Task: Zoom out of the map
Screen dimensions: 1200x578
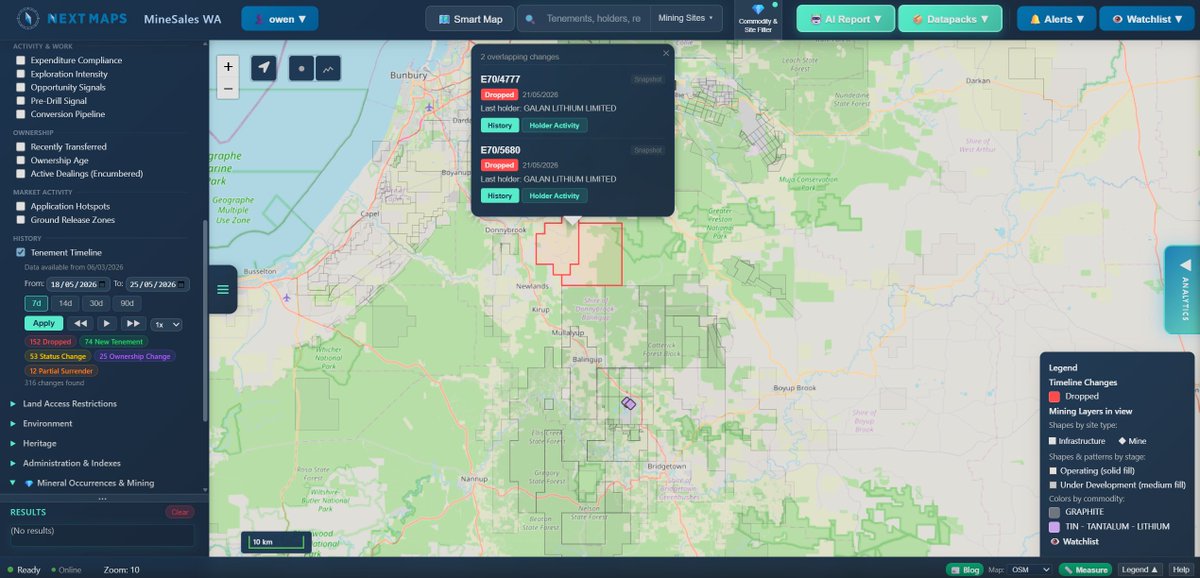Action: point(229,88)
